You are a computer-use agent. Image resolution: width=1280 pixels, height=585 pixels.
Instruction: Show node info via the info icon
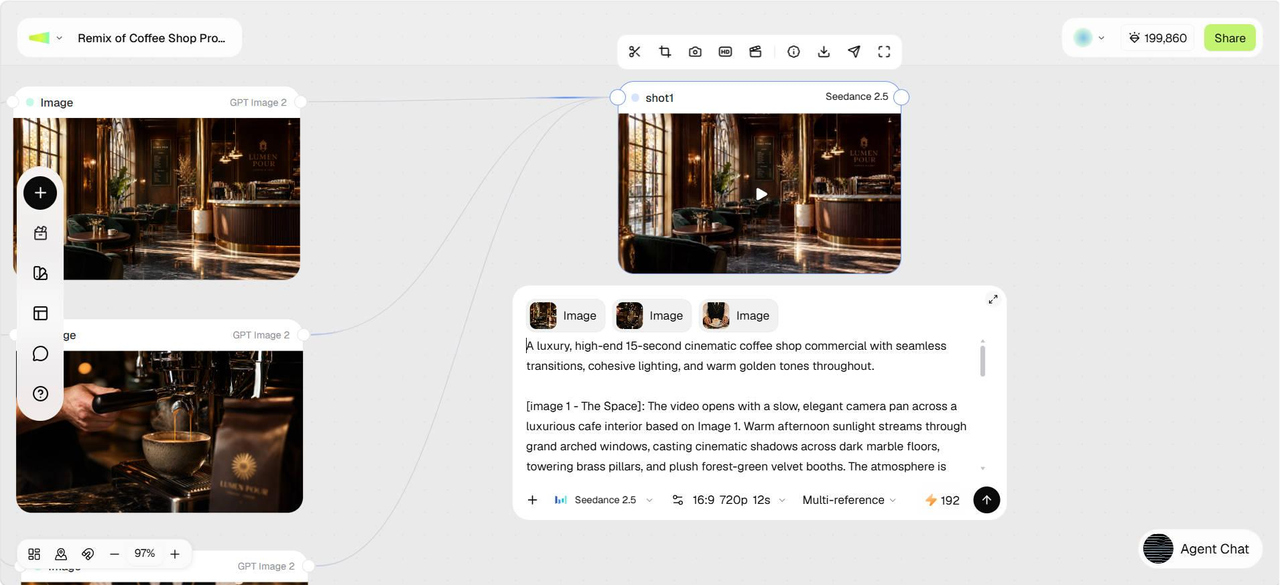794,52
